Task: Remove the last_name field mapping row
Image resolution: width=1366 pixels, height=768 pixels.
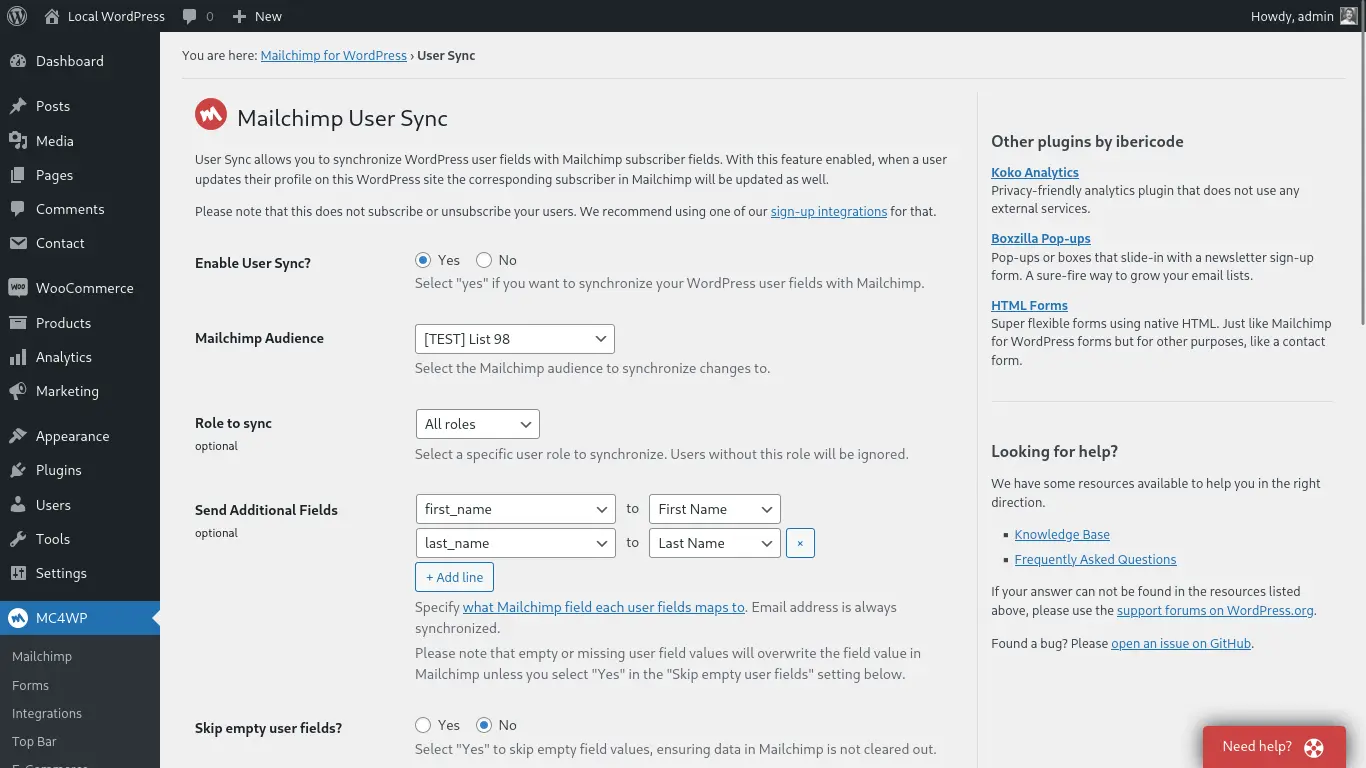Action: [x=800, y=543]
